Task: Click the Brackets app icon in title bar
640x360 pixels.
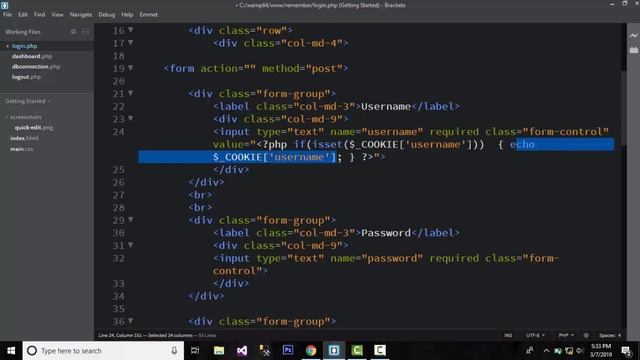Action: coord(4,5)
